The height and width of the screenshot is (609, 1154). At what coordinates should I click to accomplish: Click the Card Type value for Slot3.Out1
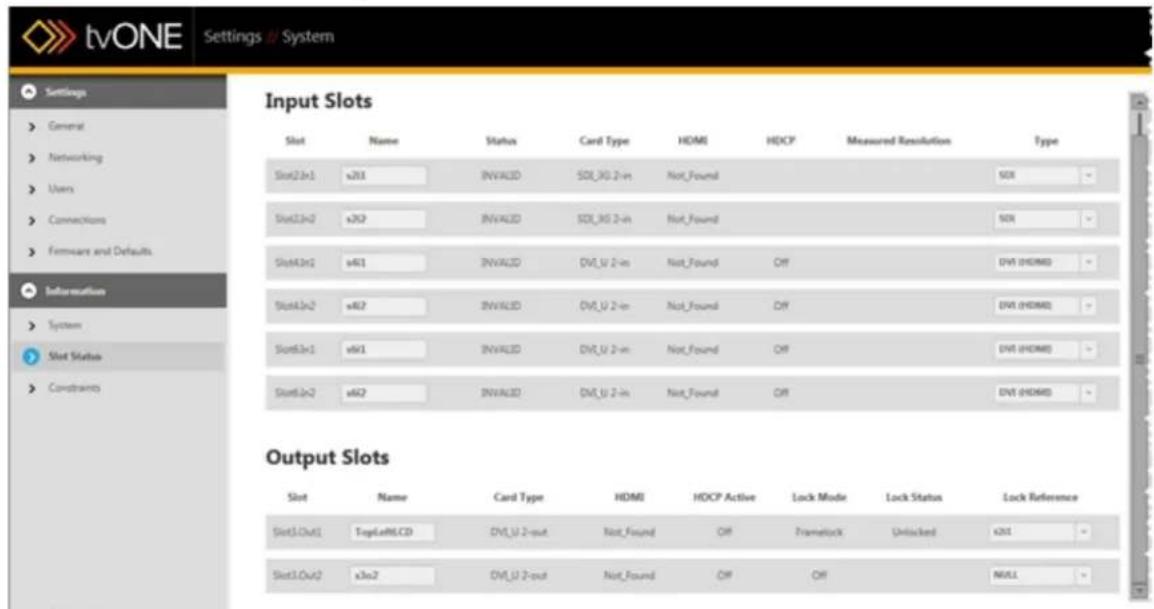coord(519,532)
